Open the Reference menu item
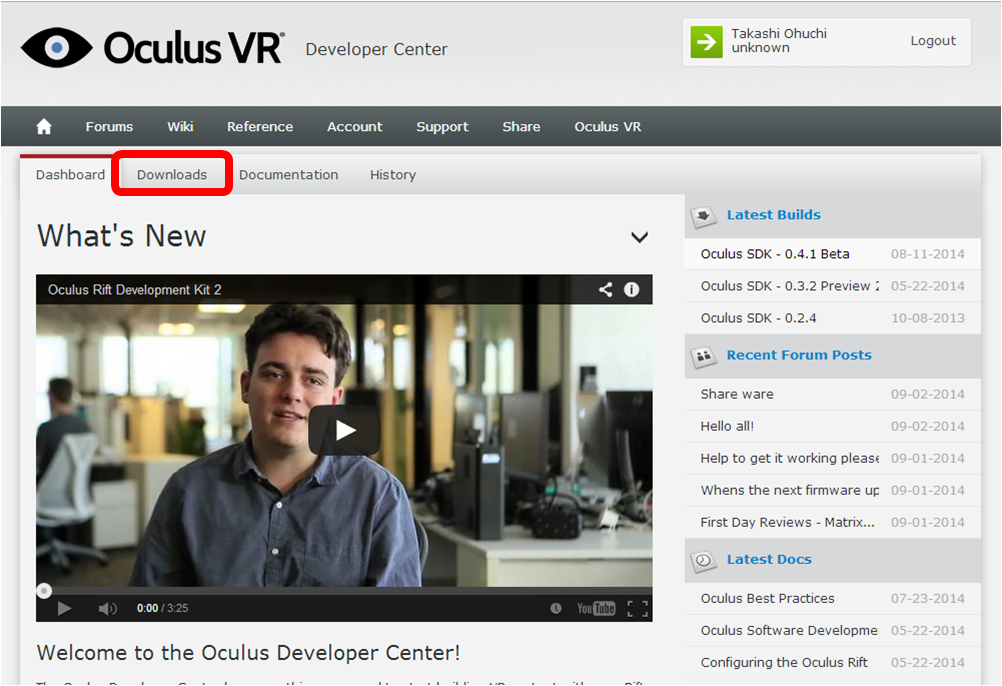The image size is (1002, 686). point(260,126)
